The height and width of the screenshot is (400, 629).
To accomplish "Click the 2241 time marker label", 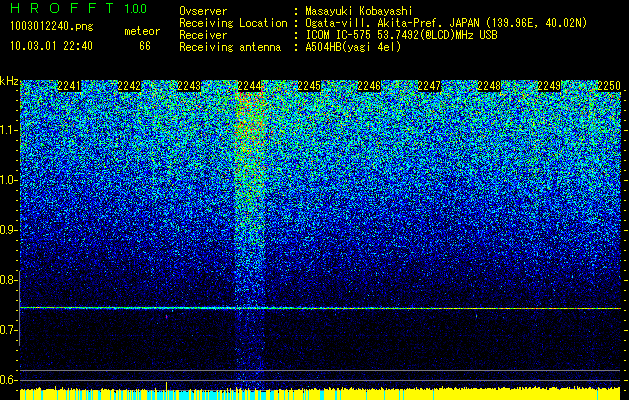I will pyautogui.click(x=69, y=86).
